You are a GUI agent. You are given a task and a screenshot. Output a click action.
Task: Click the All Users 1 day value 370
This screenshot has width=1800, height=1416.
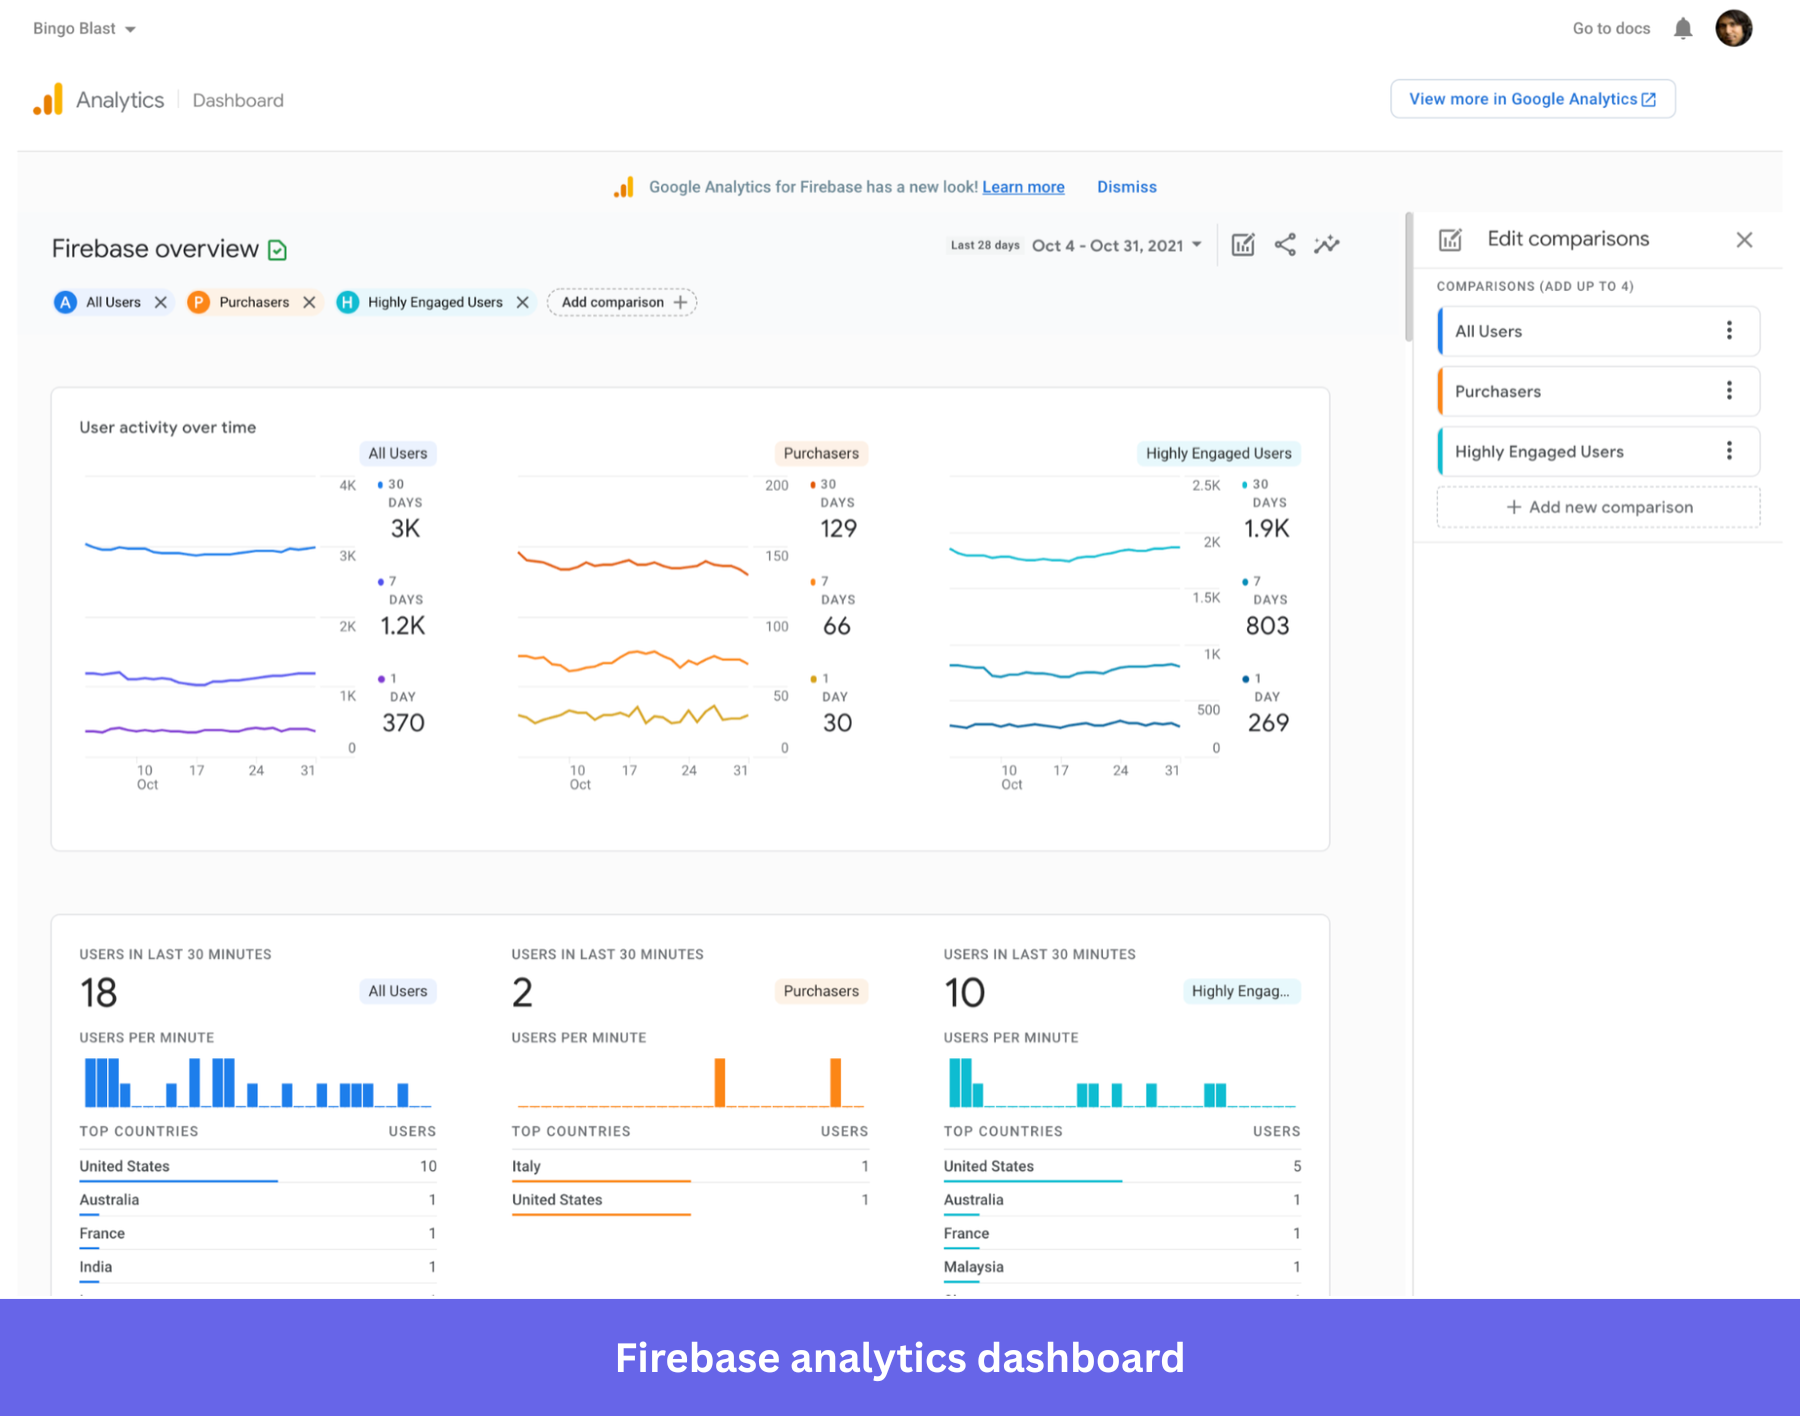403,723
